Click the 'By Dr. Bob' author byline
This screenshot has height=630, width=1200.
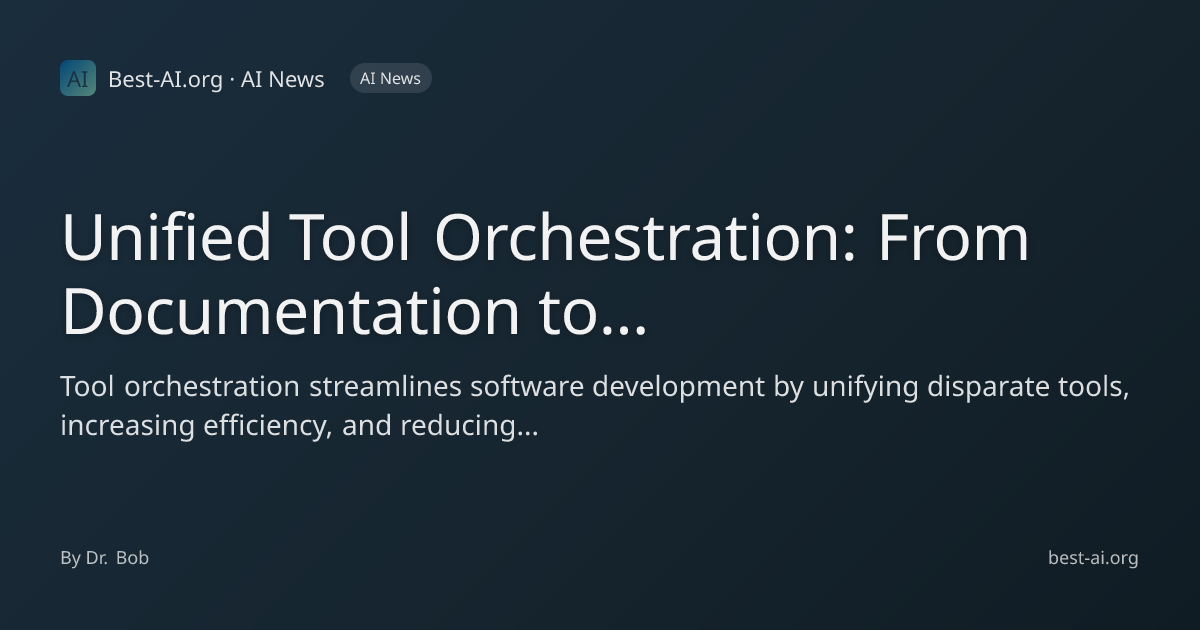pyautogui.click(x=104, y=558)
